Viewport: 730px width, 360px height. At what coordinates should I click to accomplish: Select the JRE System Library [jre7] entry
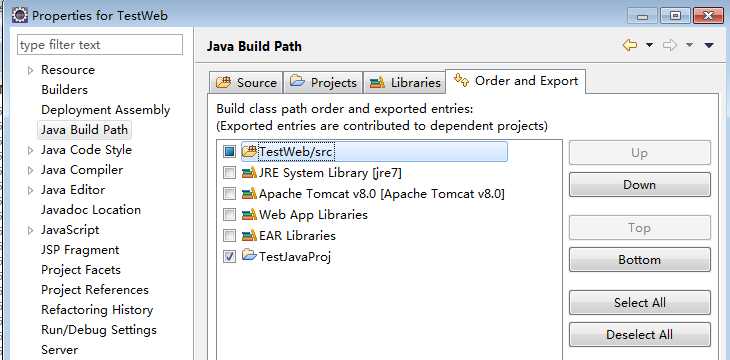pyautogui.click(x=330, y=173)
